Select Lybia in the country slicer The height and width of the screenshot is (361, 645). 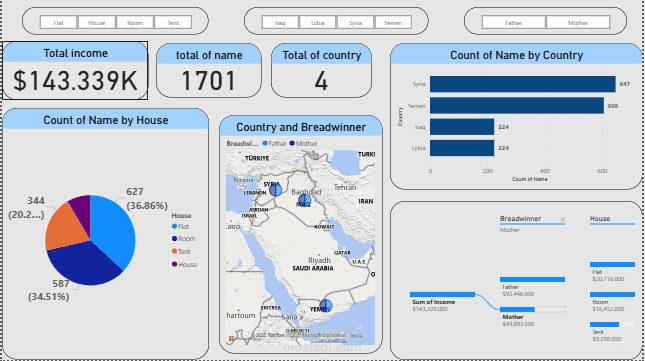click(x=318, y=22)
